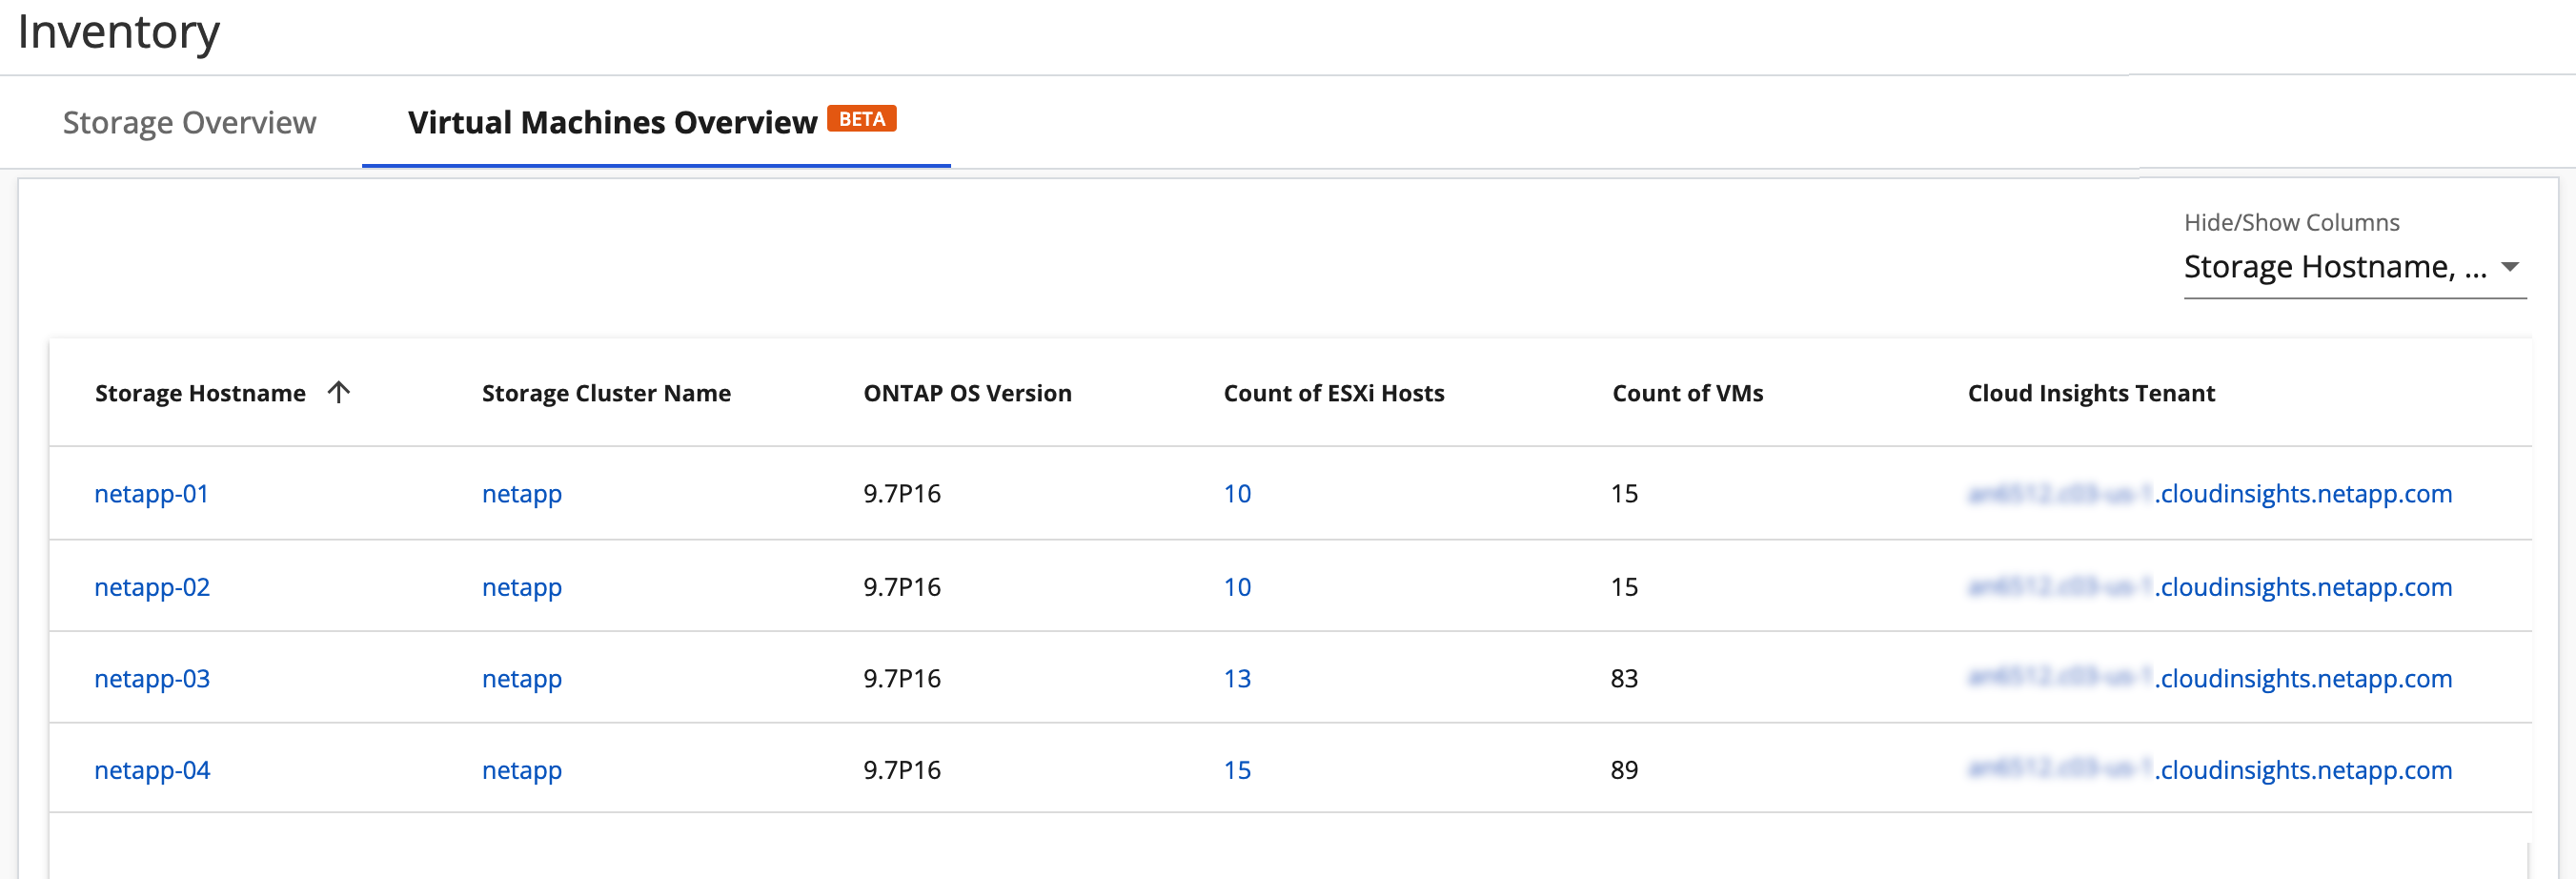Screen dimensions: 2576x879
Task: Select VM count 83 in netapp-03 row
Action: click(1624, 678)
